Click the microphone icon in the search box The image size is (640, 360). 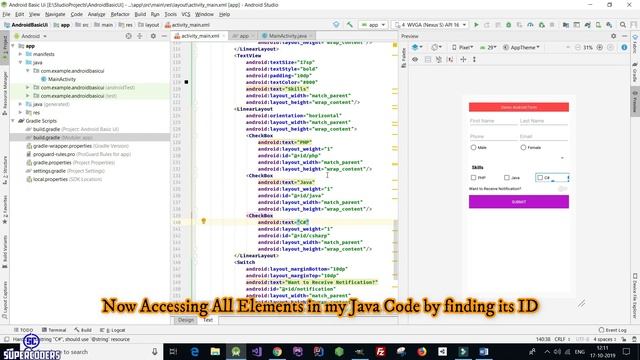pos(154,351)
